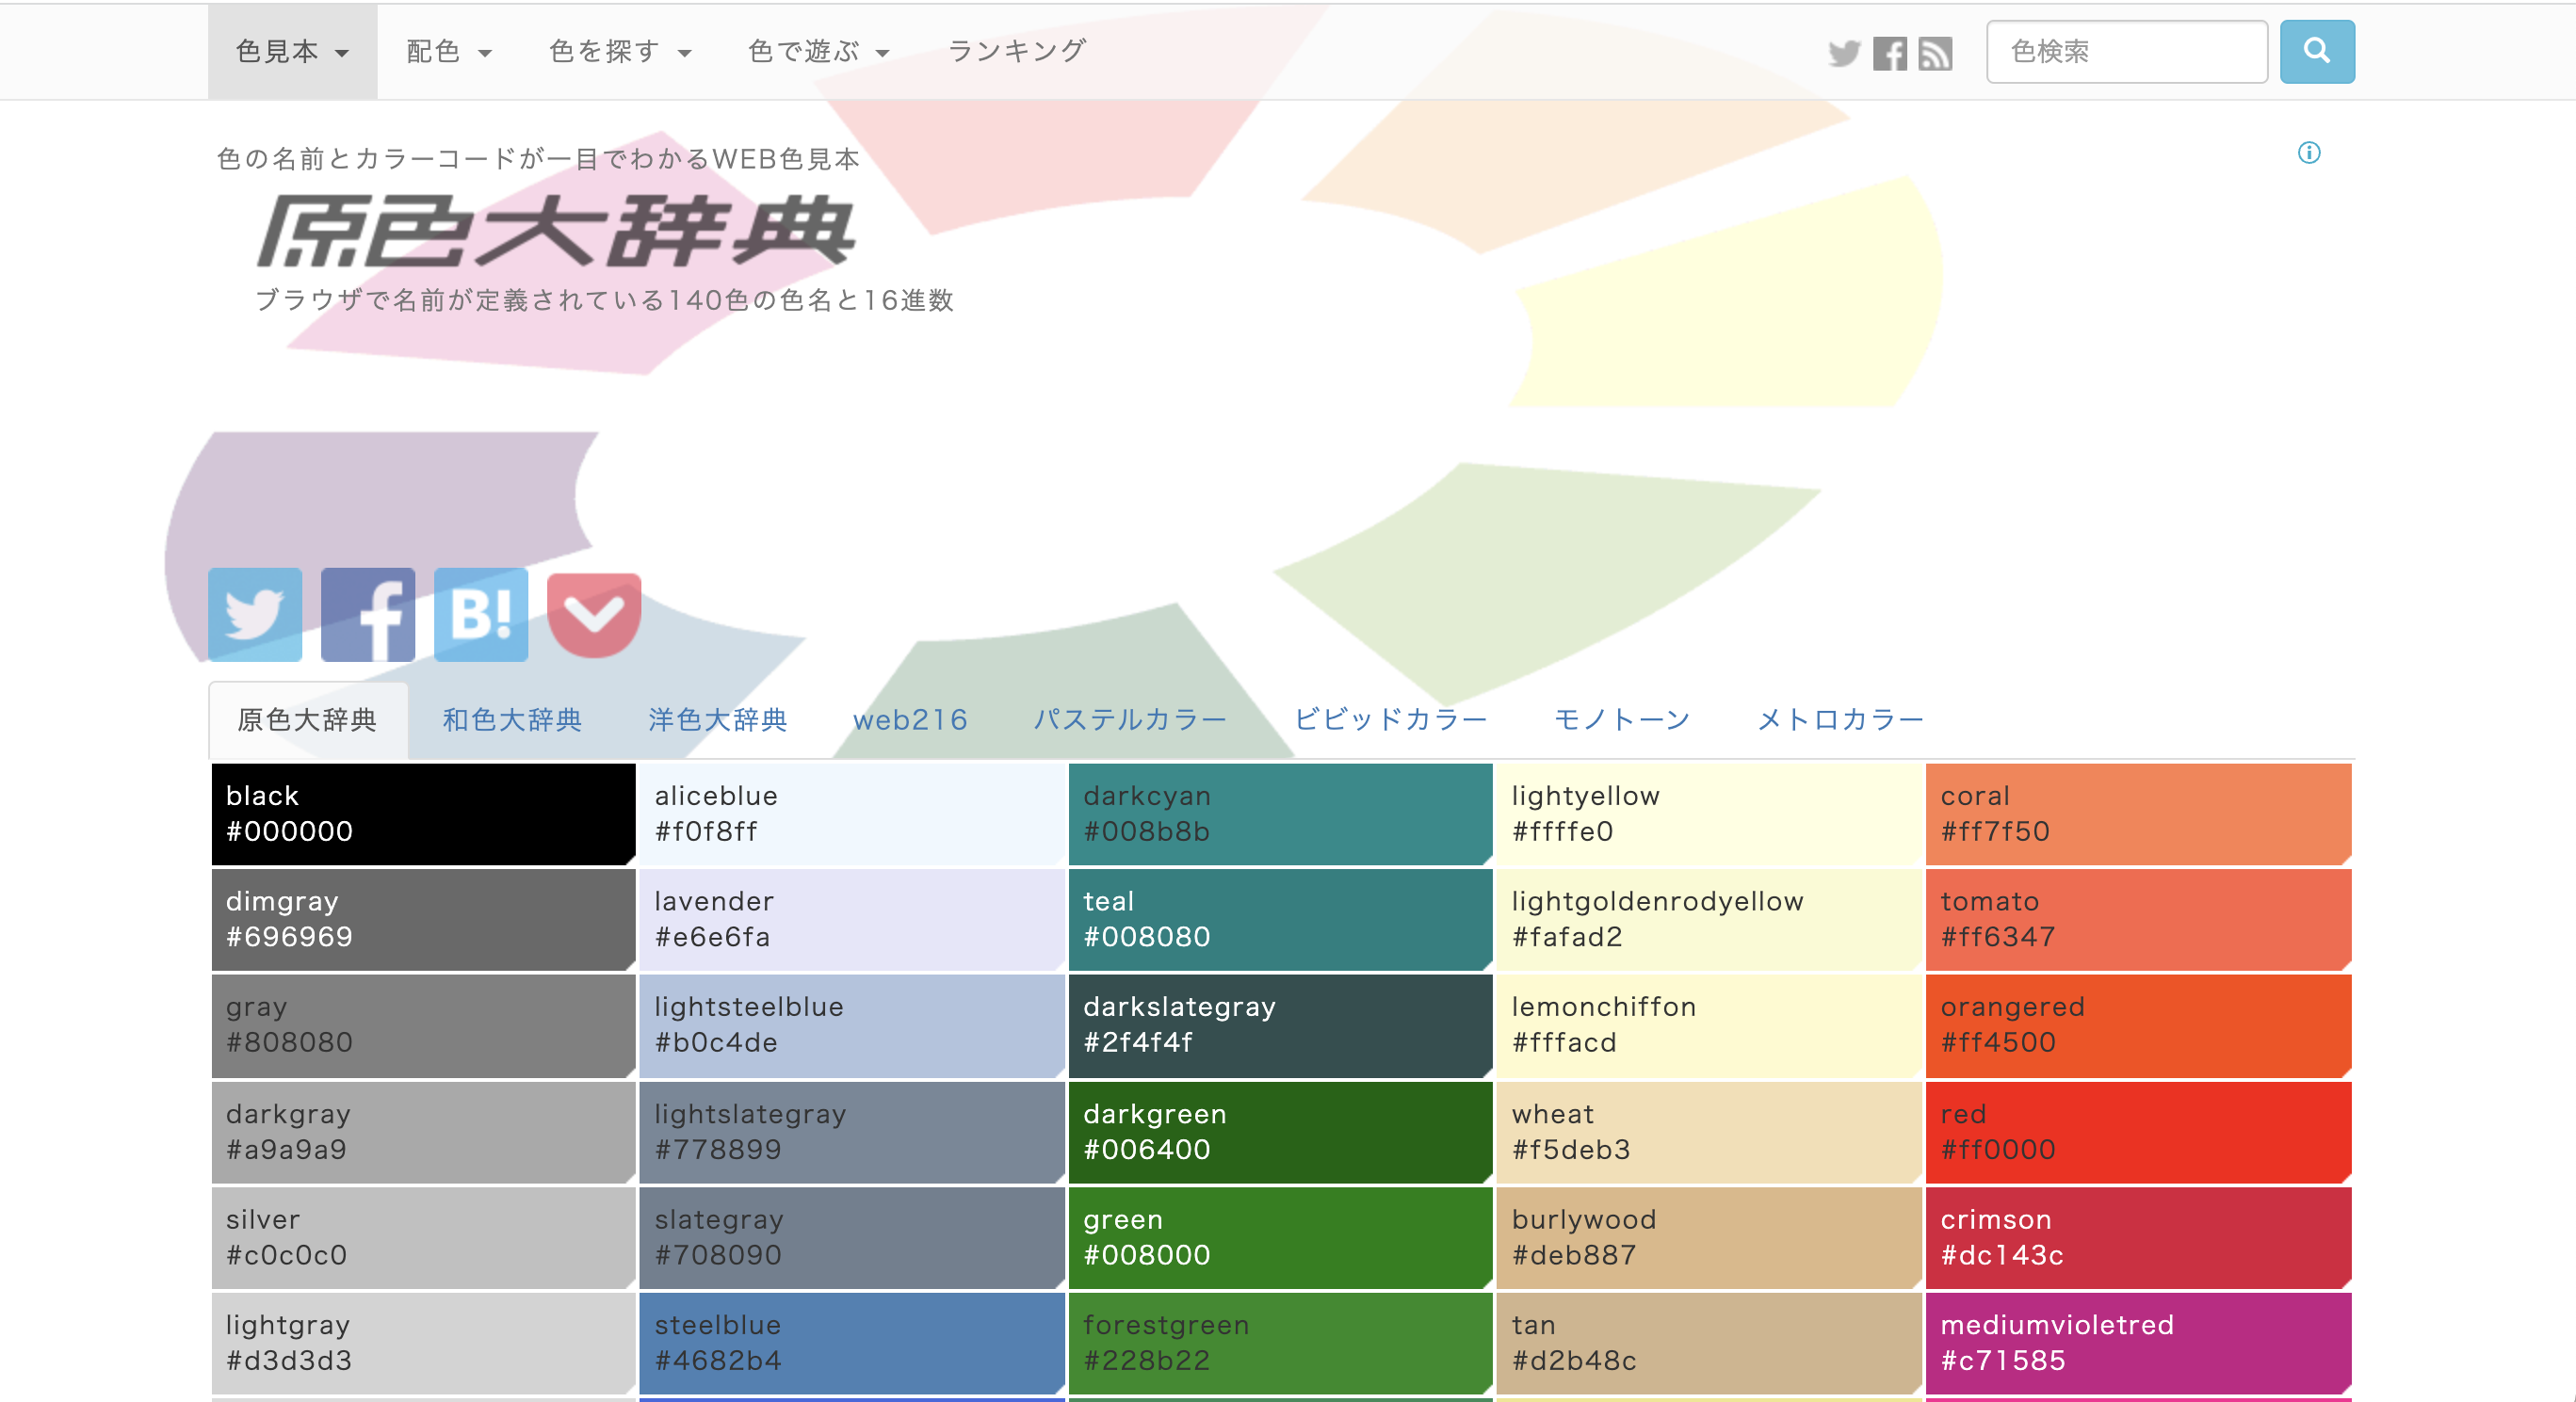Click the 原色大辞典 logo link

[x=556, y=232]
